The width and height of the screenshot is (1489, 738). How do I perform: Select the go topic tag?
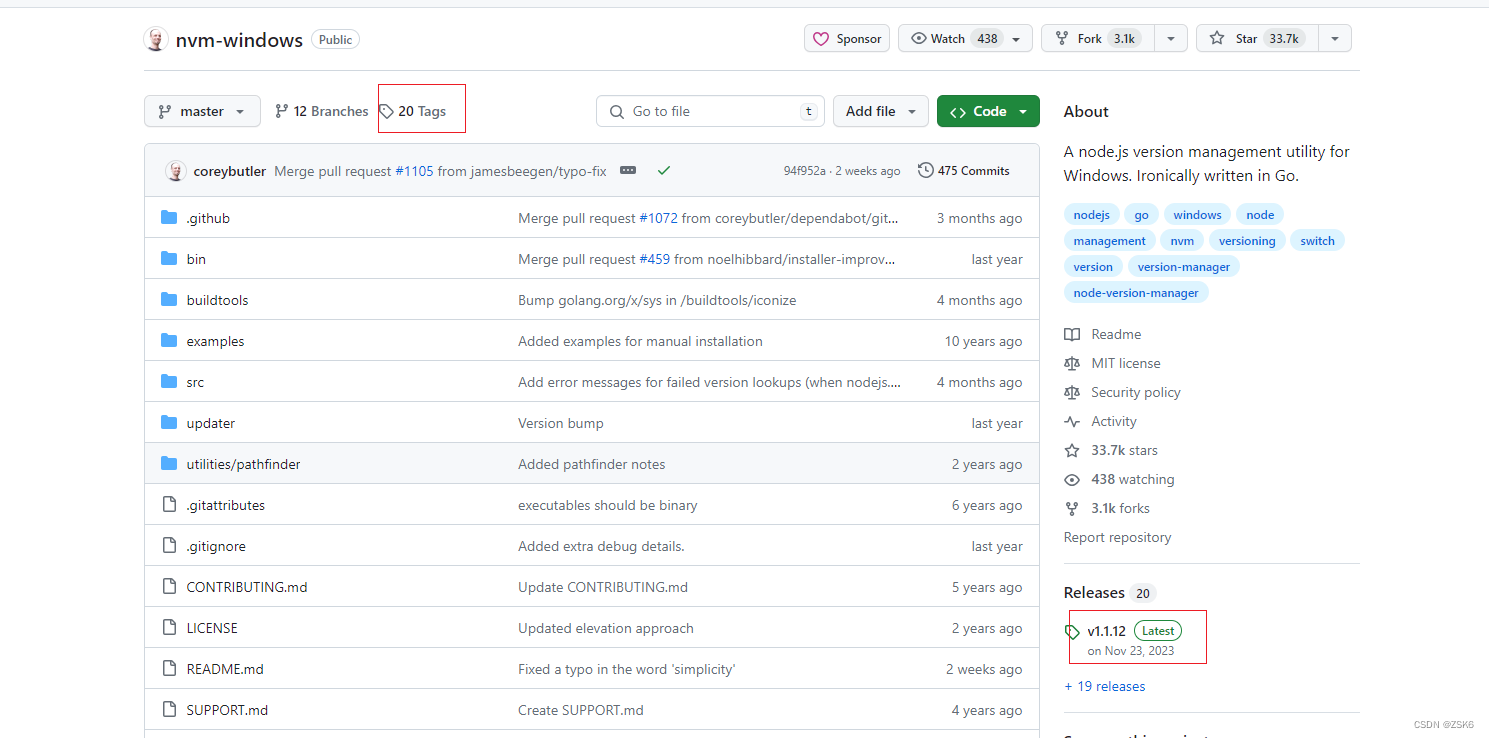point(1141,215)
